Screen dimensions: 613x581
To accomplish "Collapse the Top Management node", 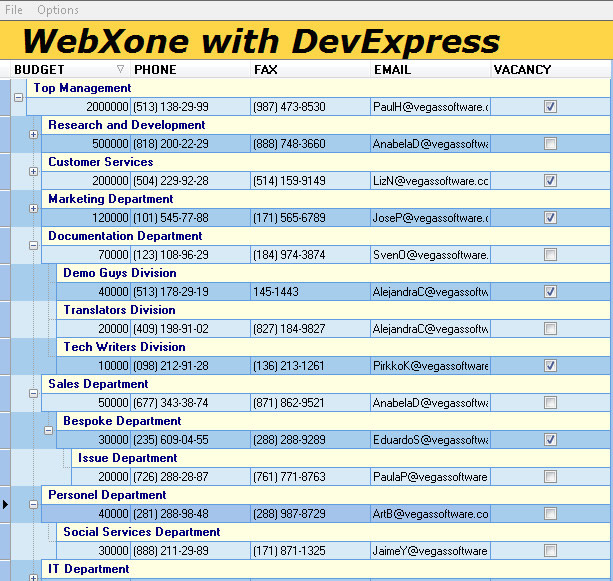I will tap(18, 97).
